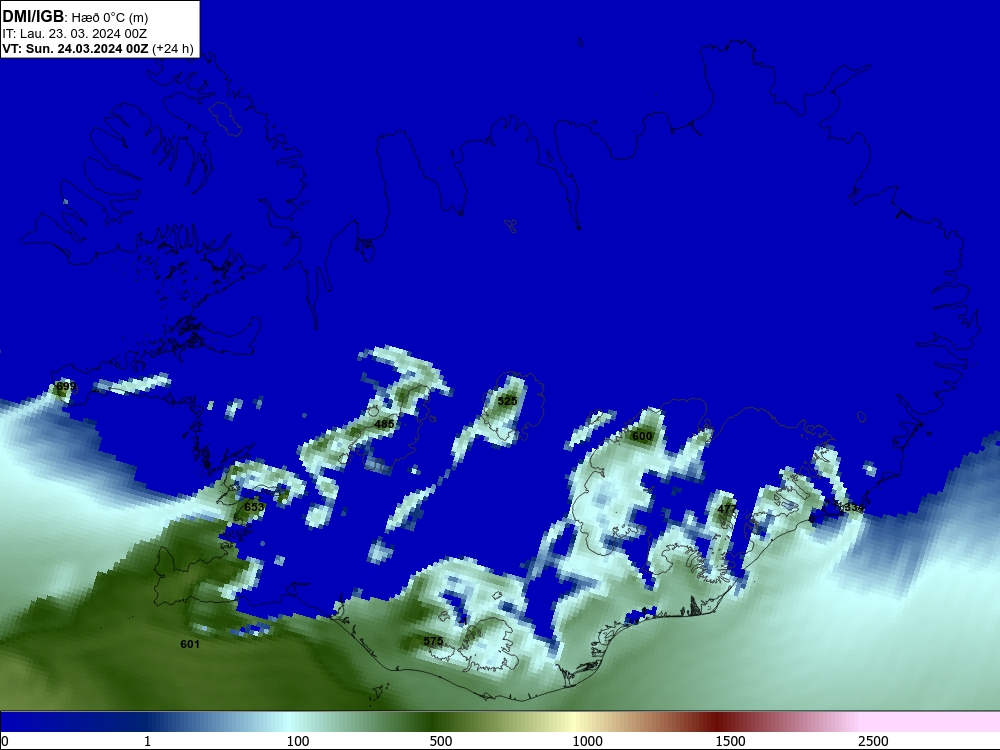Click the 100 tick on the color scale
The height and width of the screenshot is (750, 1000).
(x=298, y=741)
